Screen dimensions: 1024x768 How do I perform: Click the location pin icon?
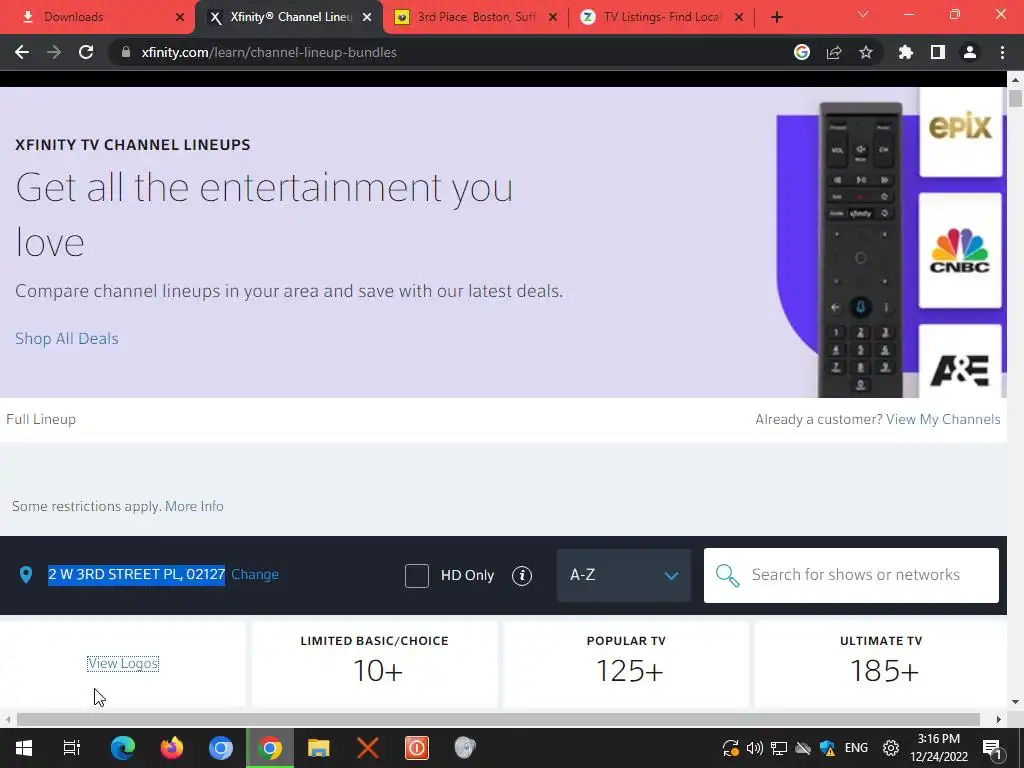(x=25, y=575)
